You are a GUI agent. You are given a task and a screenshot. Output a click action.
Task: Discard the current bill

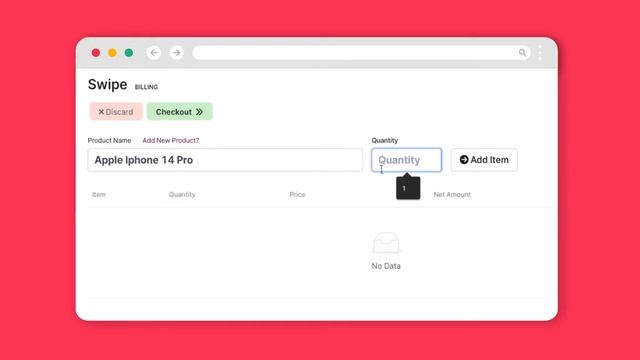[116, 111]
